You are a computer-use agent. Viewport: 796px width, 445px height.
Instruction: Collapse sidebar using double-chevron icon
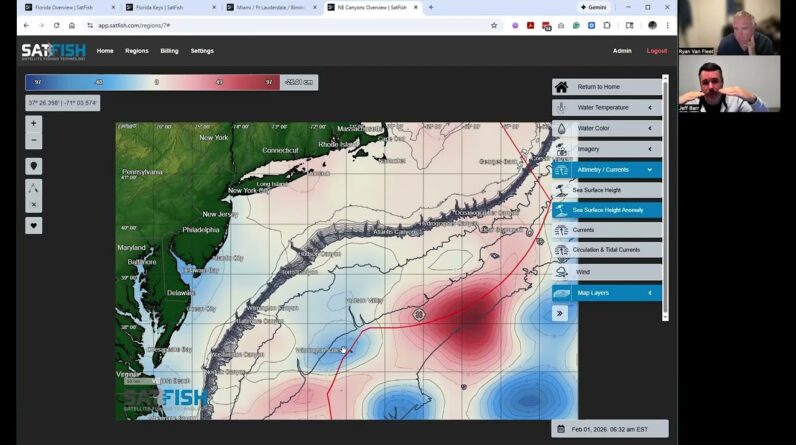tap(560, 313)
